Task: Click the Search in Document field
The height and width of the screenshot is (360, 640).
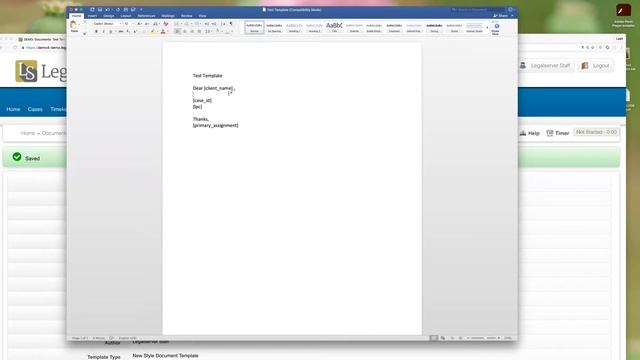Action: point(477,9)
